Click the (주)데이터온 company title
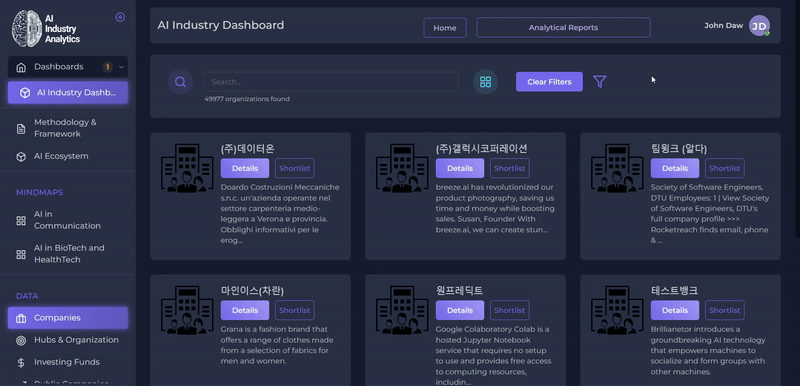800x386 pixels. [247, 149]
